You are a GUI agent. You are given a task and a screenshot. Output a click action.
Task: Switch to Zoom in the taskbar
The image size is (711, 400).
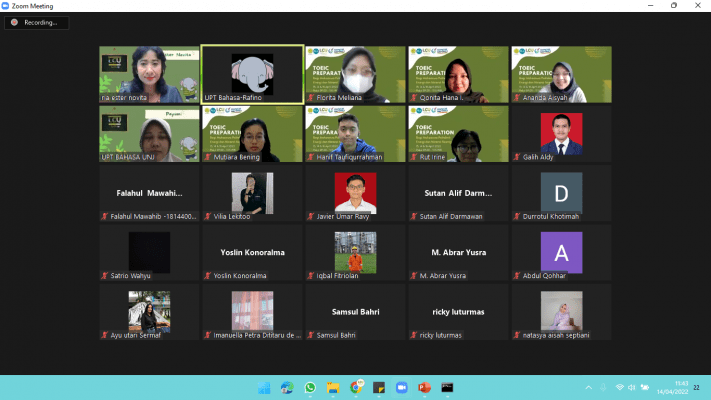[x=402, y=387]
